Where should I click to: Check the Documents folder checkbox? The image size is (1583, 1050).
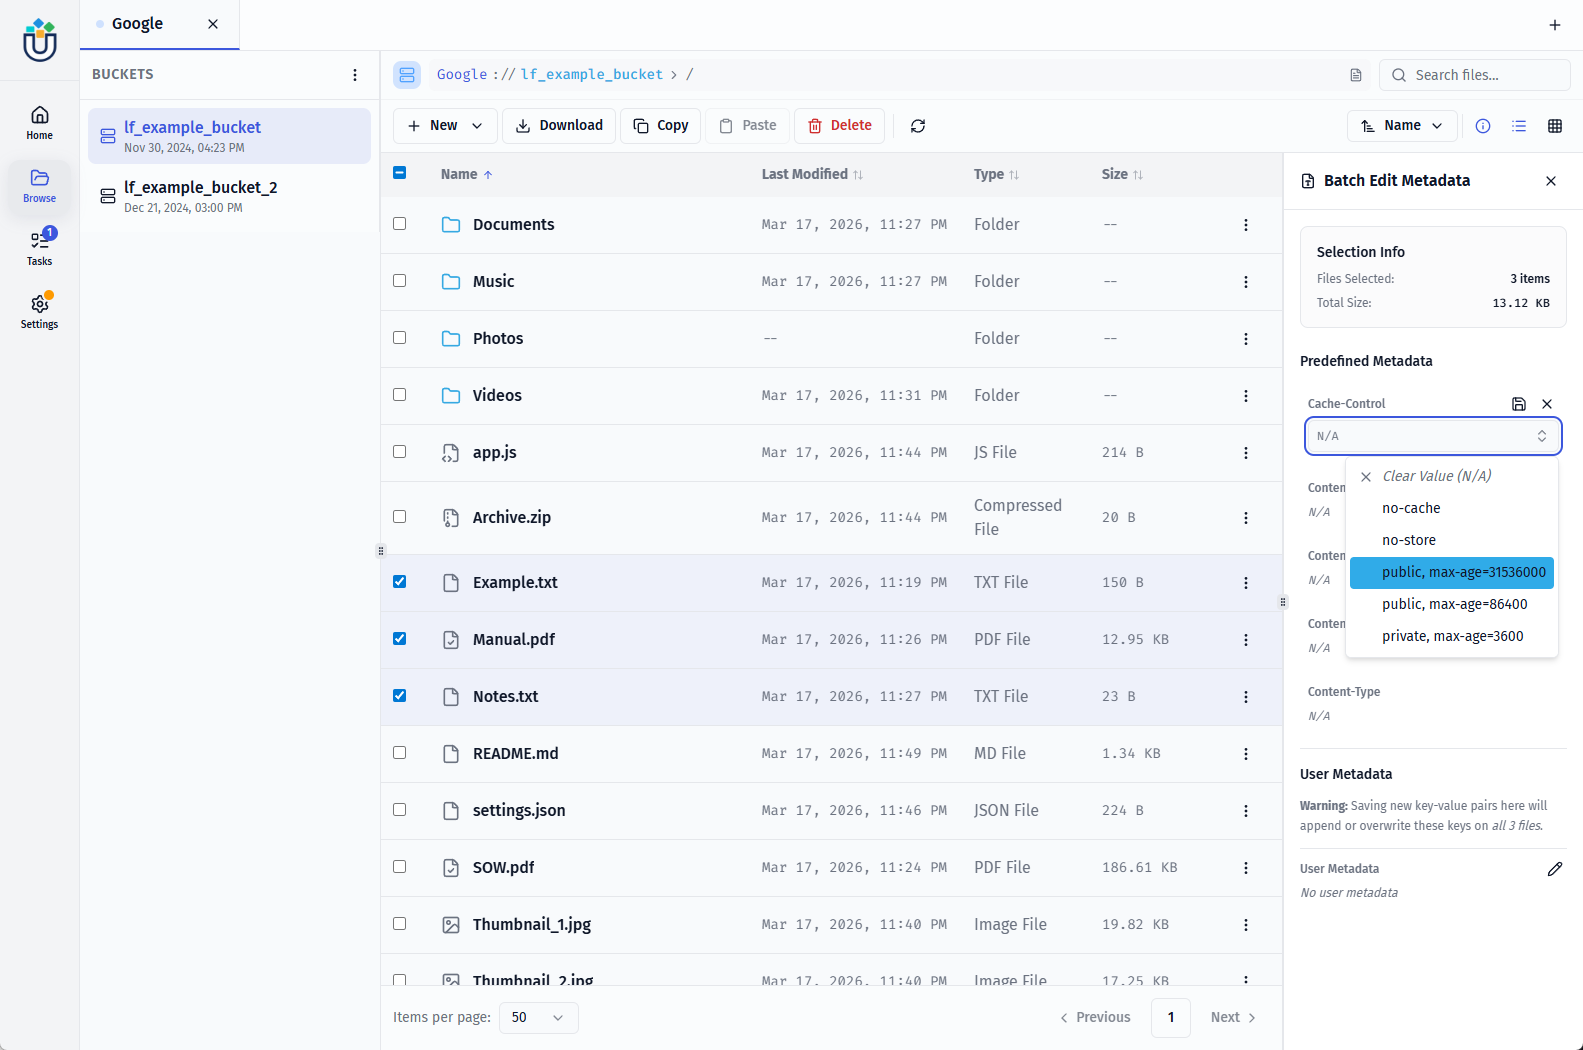click(400, 224)
